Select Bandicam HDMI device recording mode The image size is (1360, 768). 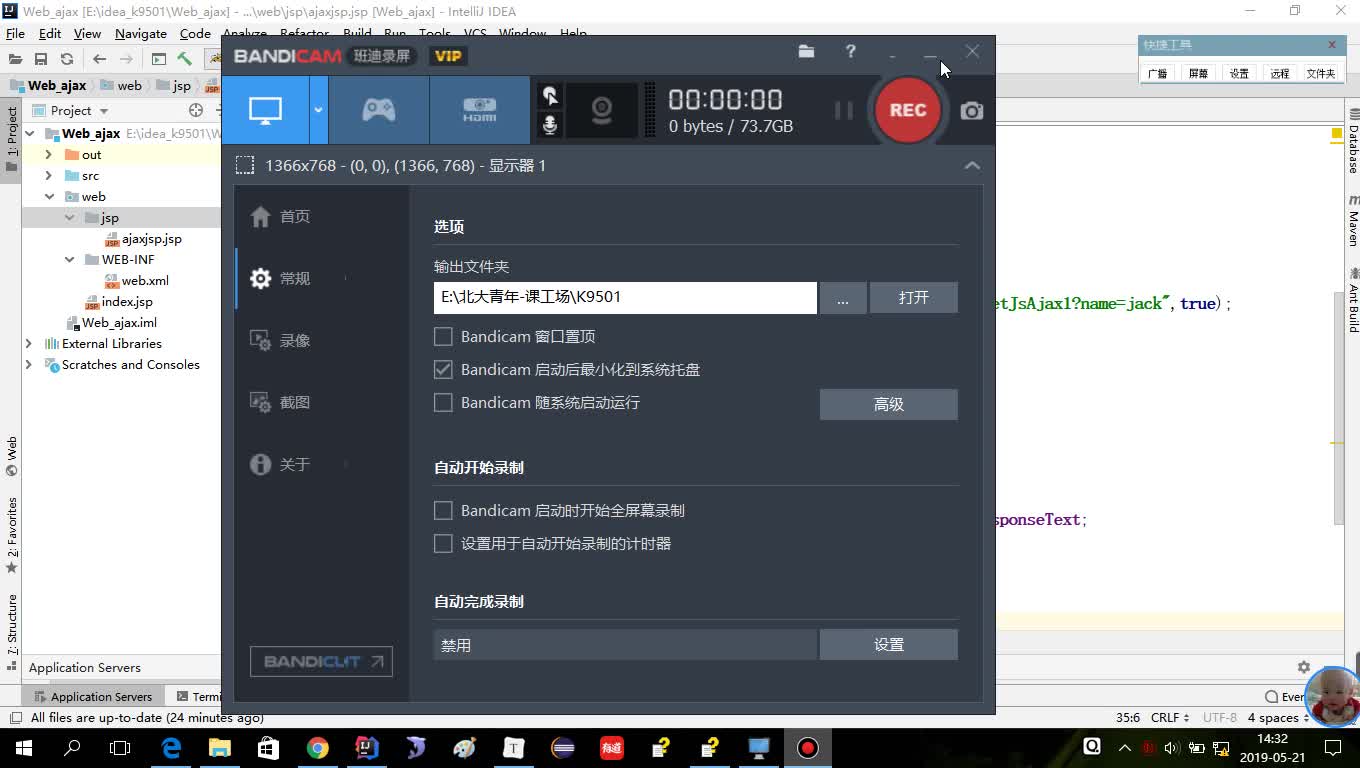coord(479,110)
